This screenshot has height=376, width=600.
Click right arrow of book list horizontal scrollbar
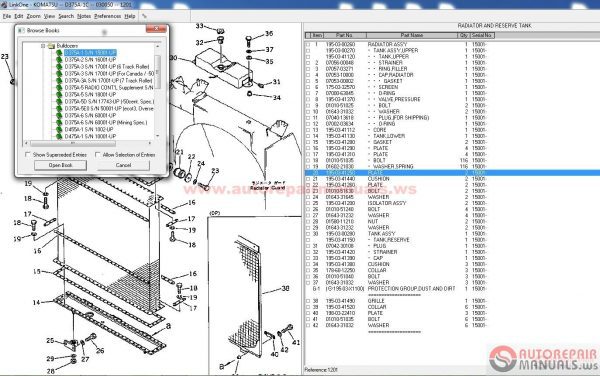[150, 143]
